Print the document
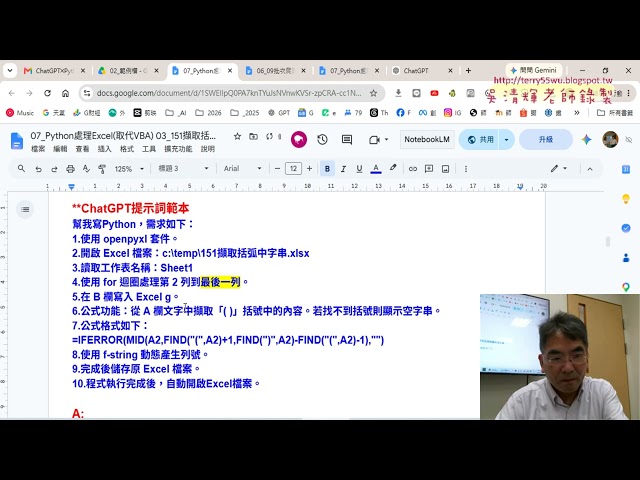 pos(70,169)
